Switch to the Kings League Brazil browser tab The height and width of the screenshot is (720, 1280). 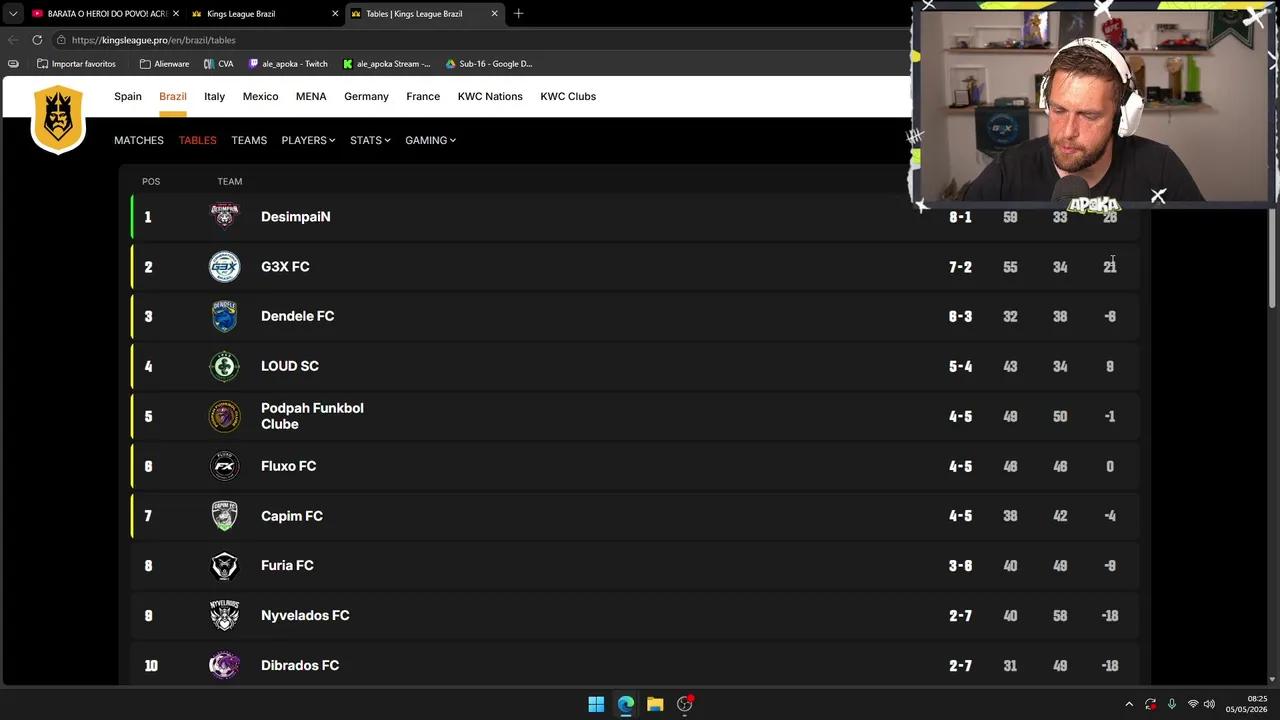(x=265, y=14)
